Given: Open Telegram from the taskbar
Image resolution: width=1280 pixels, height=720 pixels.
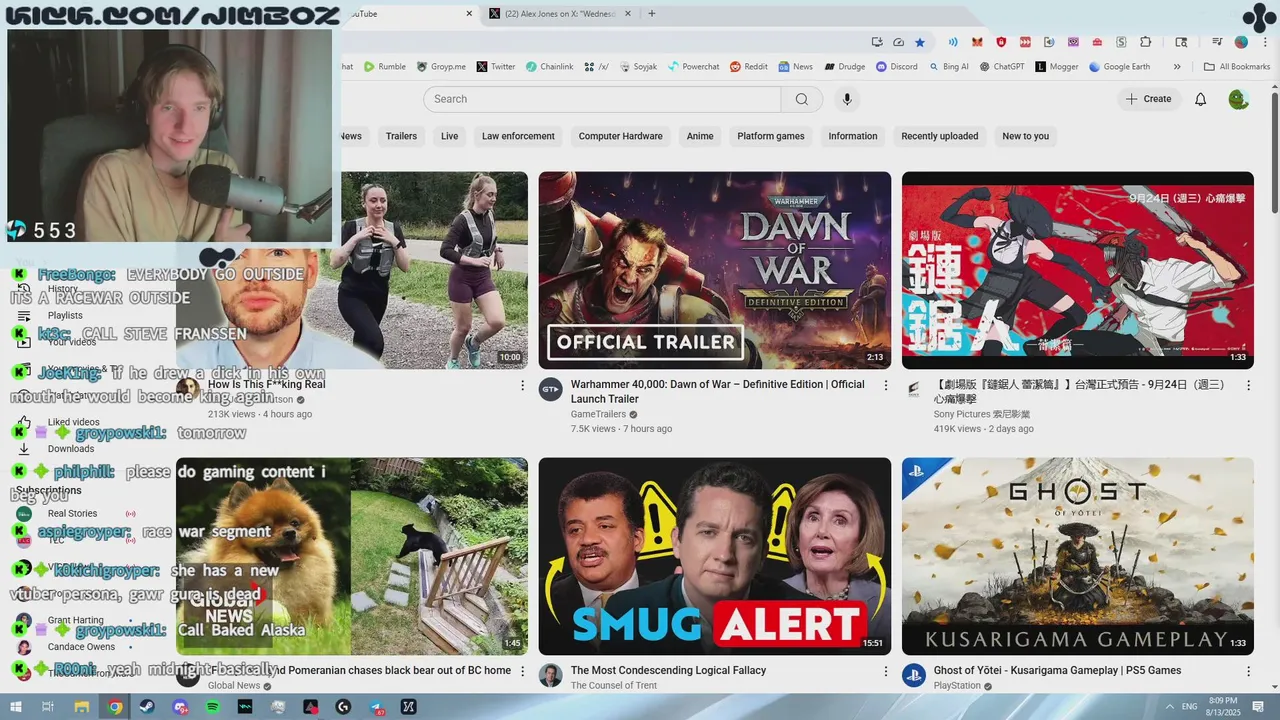Looking at the screenshot, I should (x=376, y=707).
